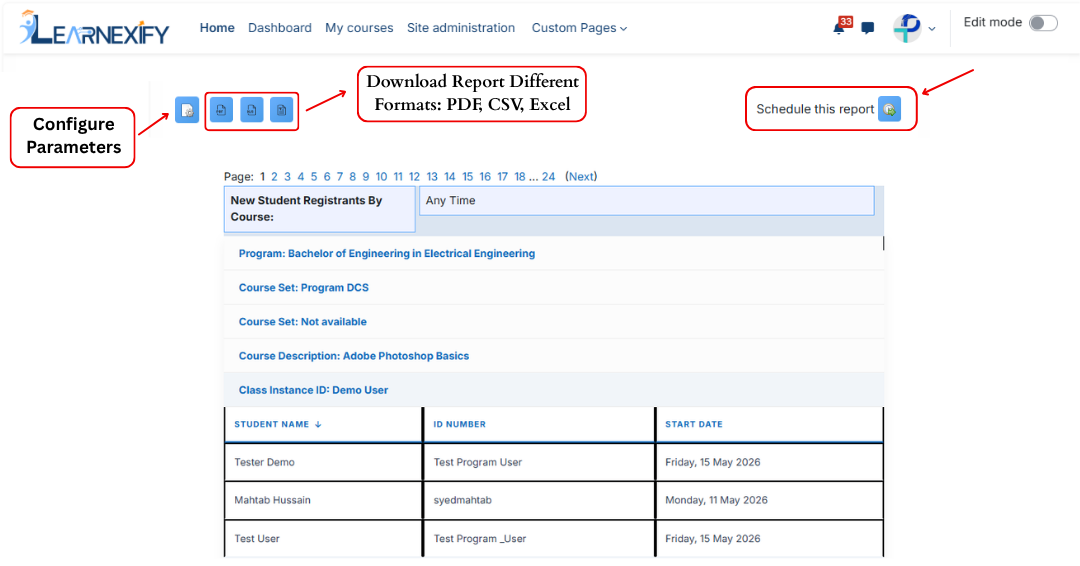This screenshot has height=566, width=1080.
Task: Open Course Description: Adobe Photoshop Basics
Action: [x=354, y=356]
